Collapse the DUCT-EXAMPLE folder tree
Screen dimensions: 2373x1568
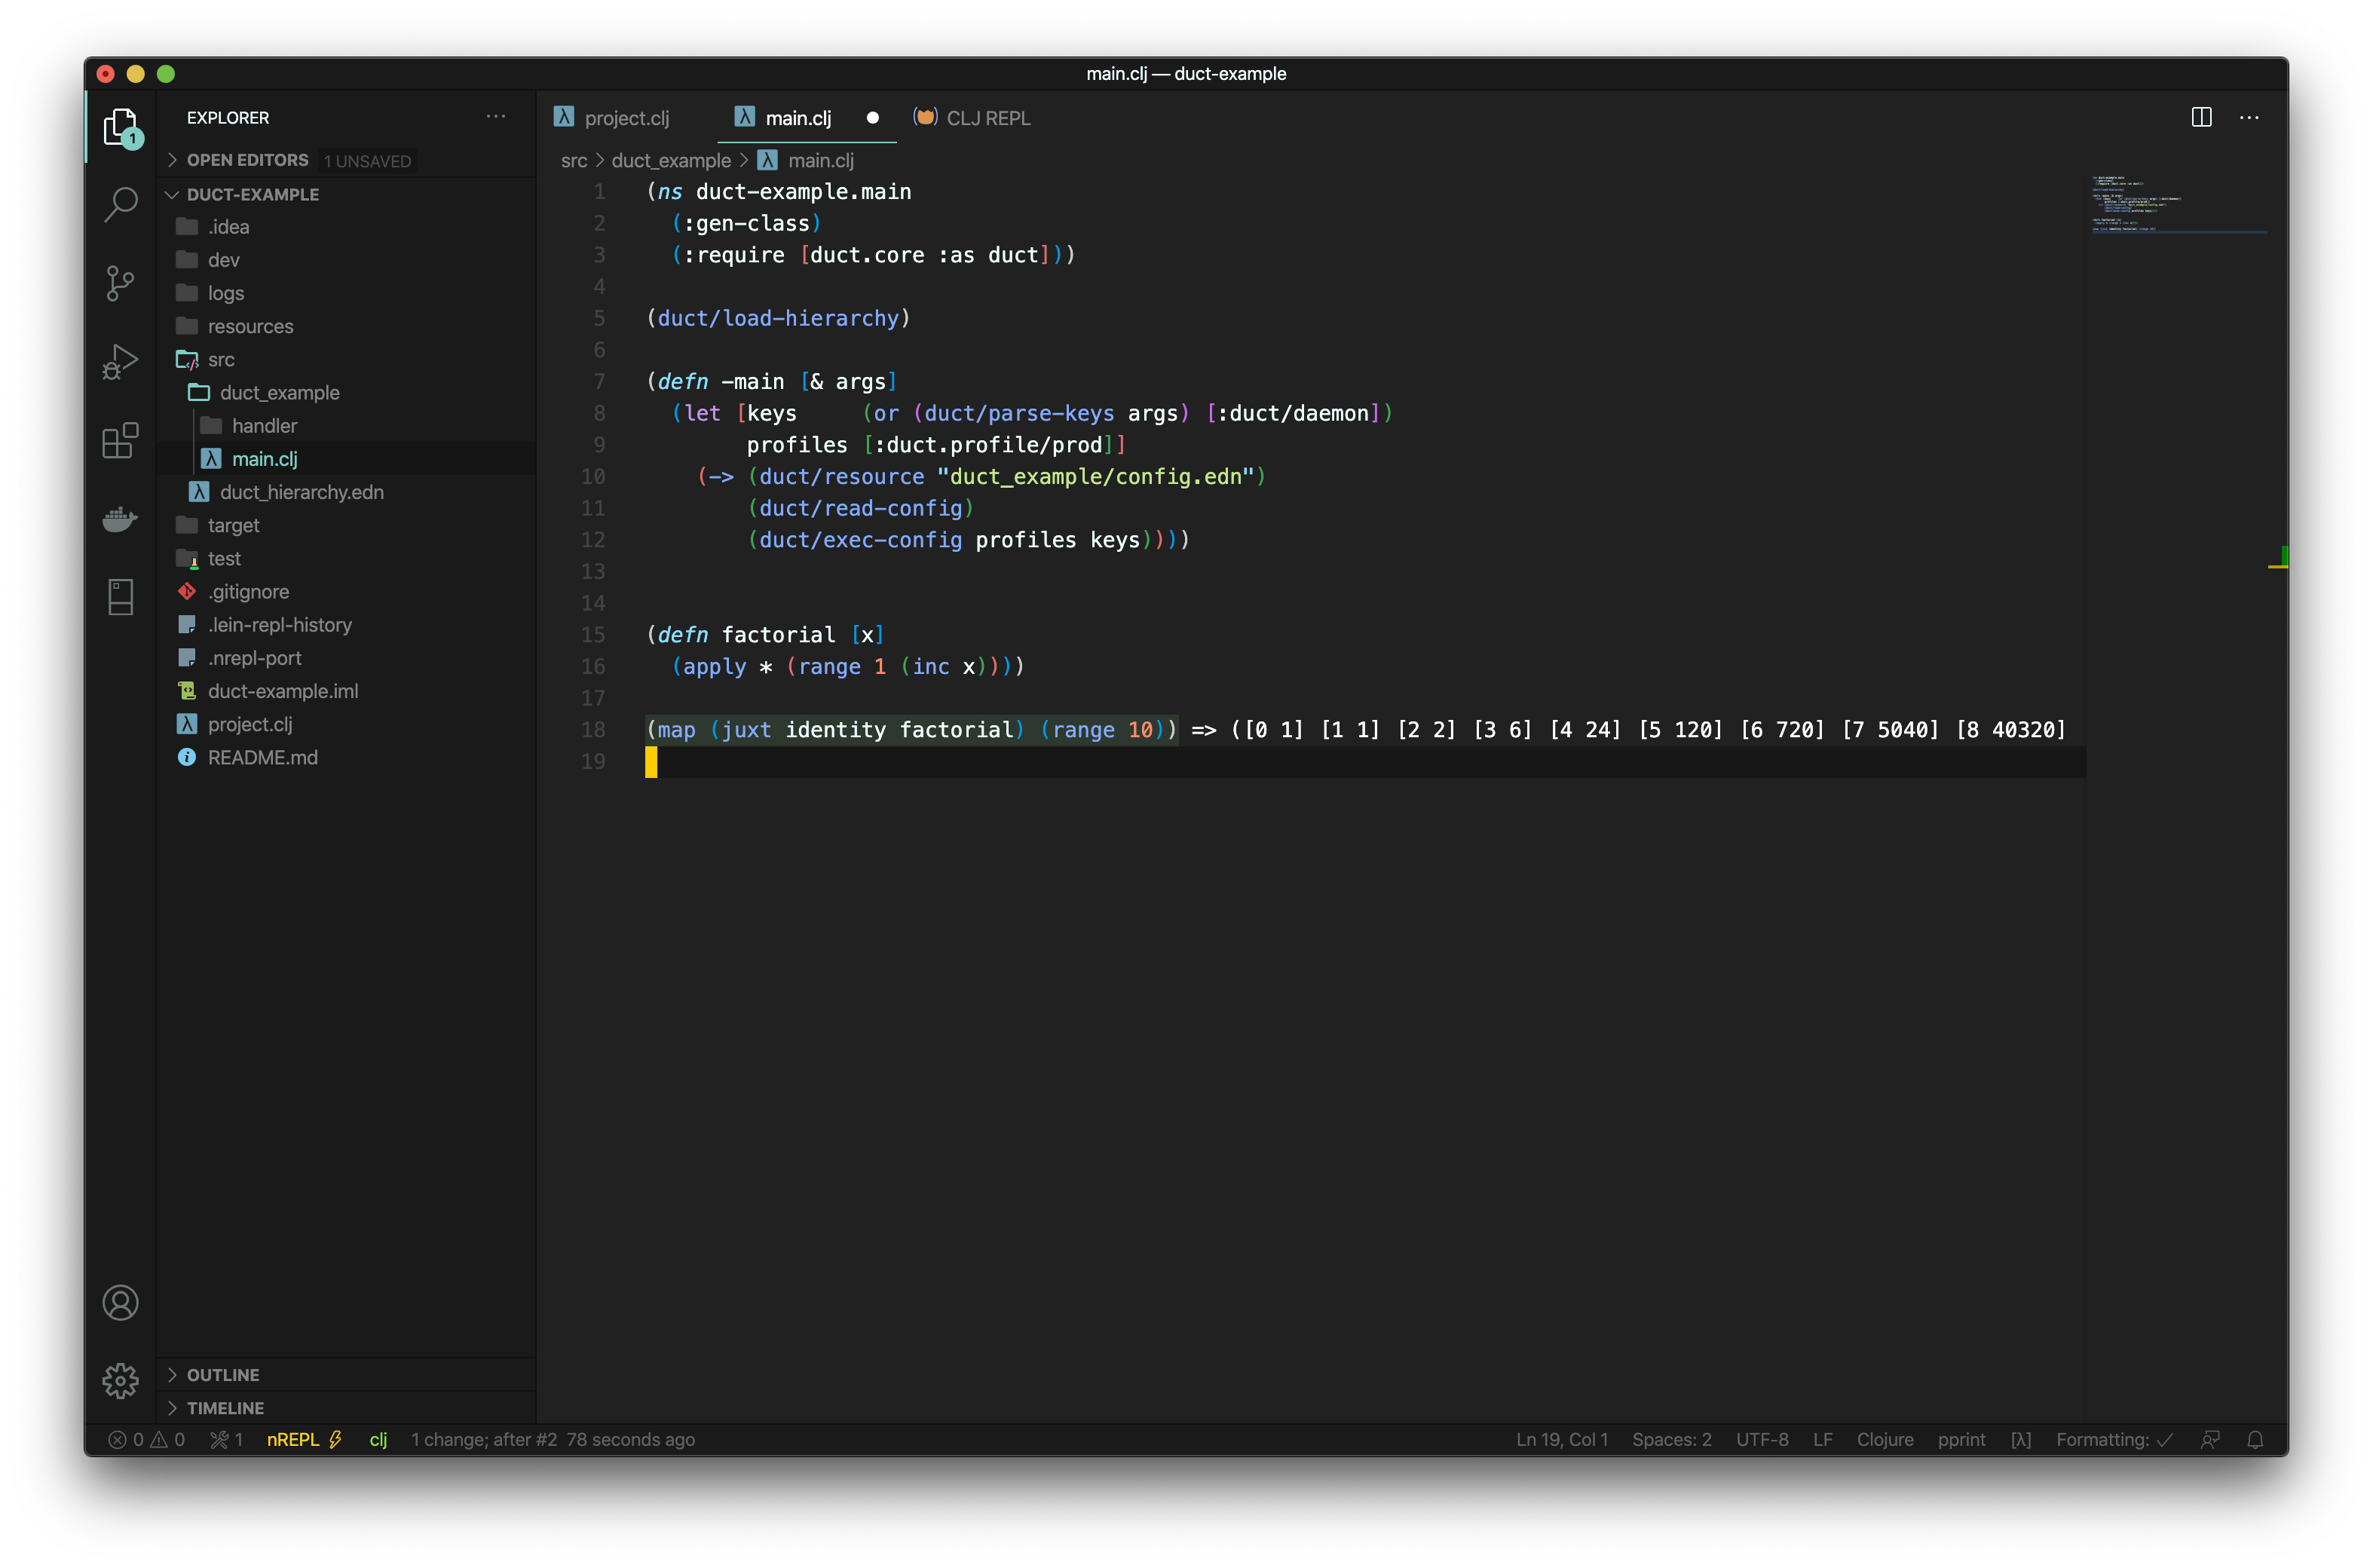(252, 194)
